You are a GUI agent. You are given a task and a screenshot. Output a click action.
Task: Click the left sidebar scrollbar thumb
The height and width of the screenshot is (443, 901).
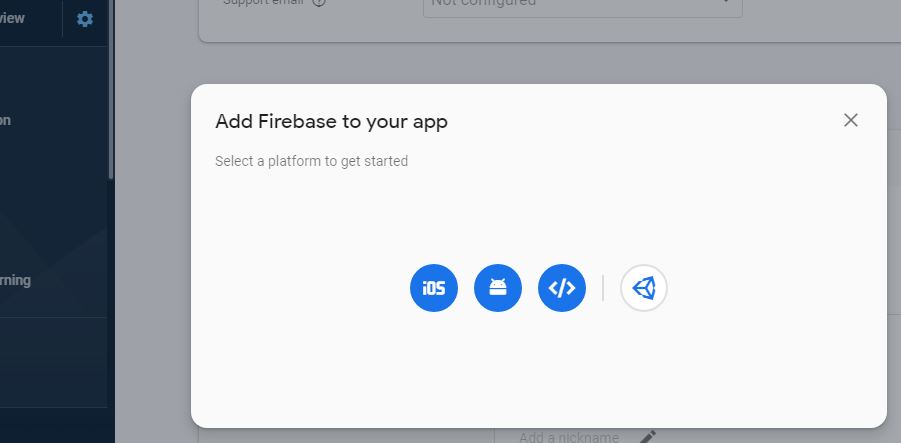click(111, 90)
